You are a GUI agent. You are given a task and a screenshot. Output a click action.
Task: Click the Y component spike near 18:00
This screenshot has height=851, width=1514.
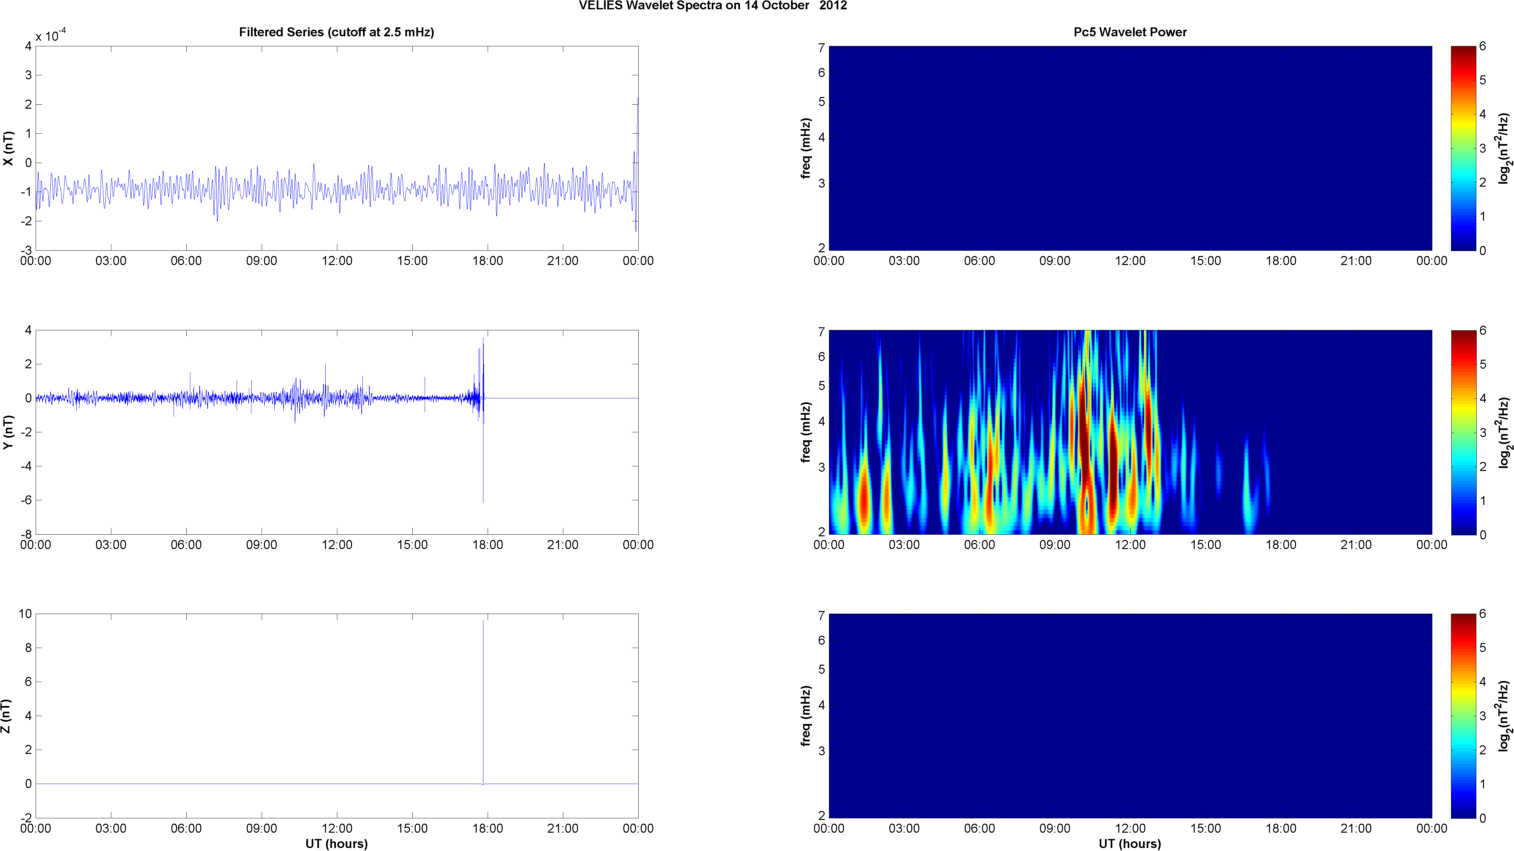[x=483, y=420]
